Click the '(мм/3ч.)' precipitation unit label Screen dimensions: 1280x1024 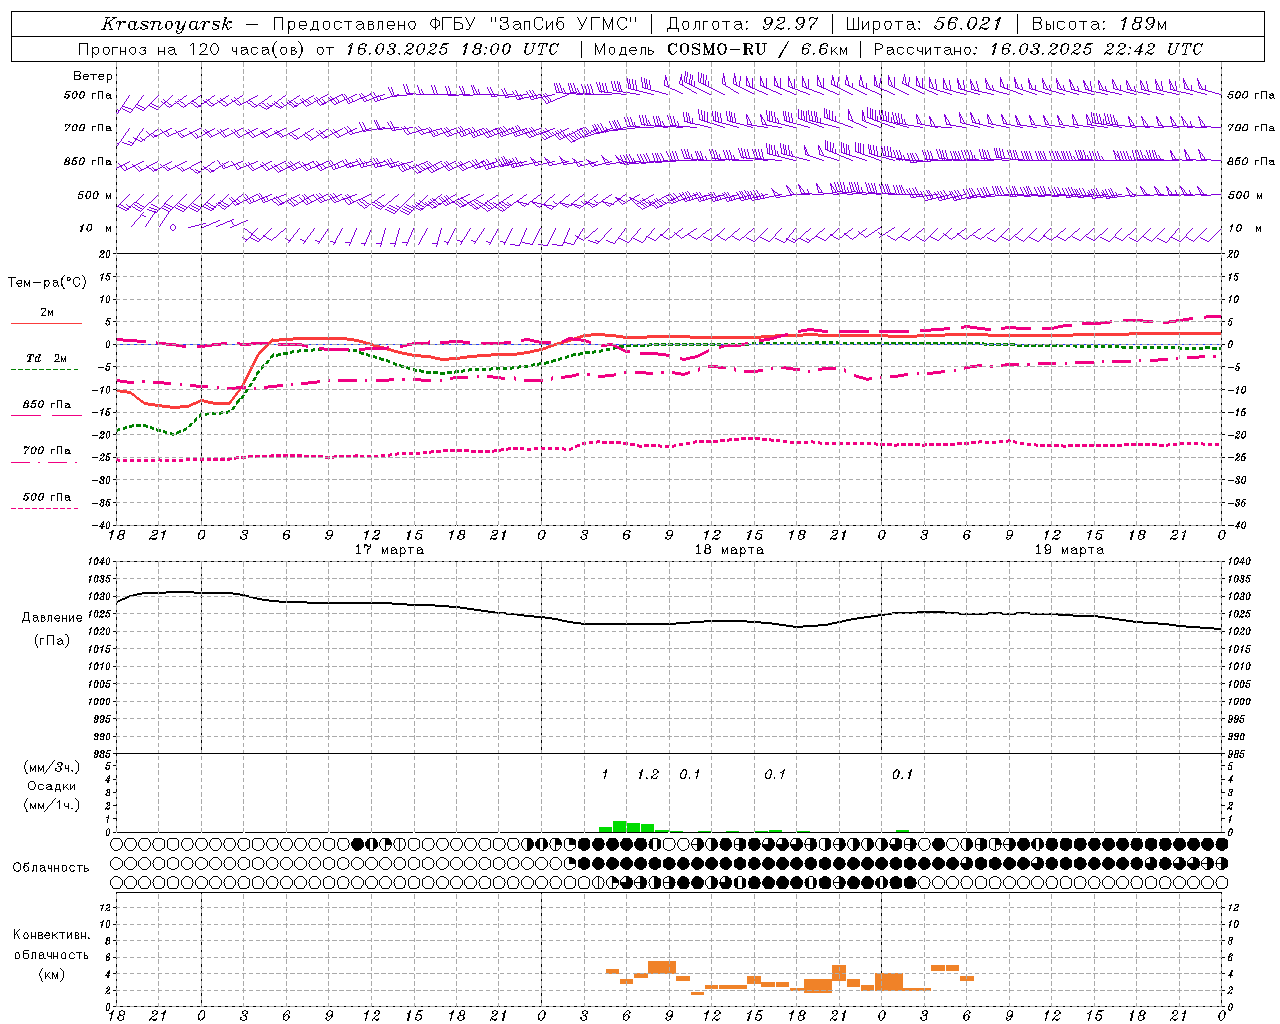coord(52,768)
